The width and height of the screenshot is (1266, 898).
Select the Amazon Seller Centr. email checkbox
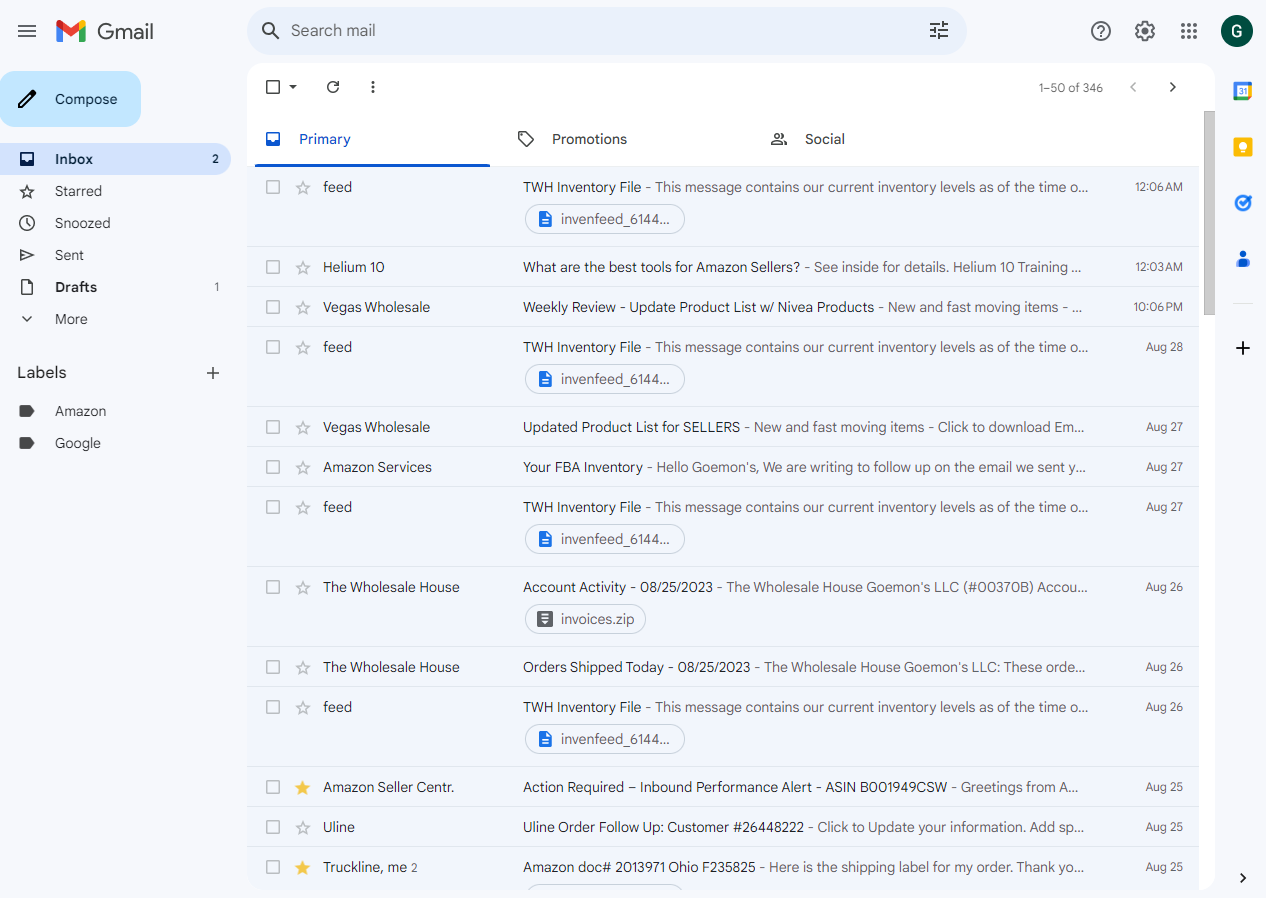tap(273, 787)
